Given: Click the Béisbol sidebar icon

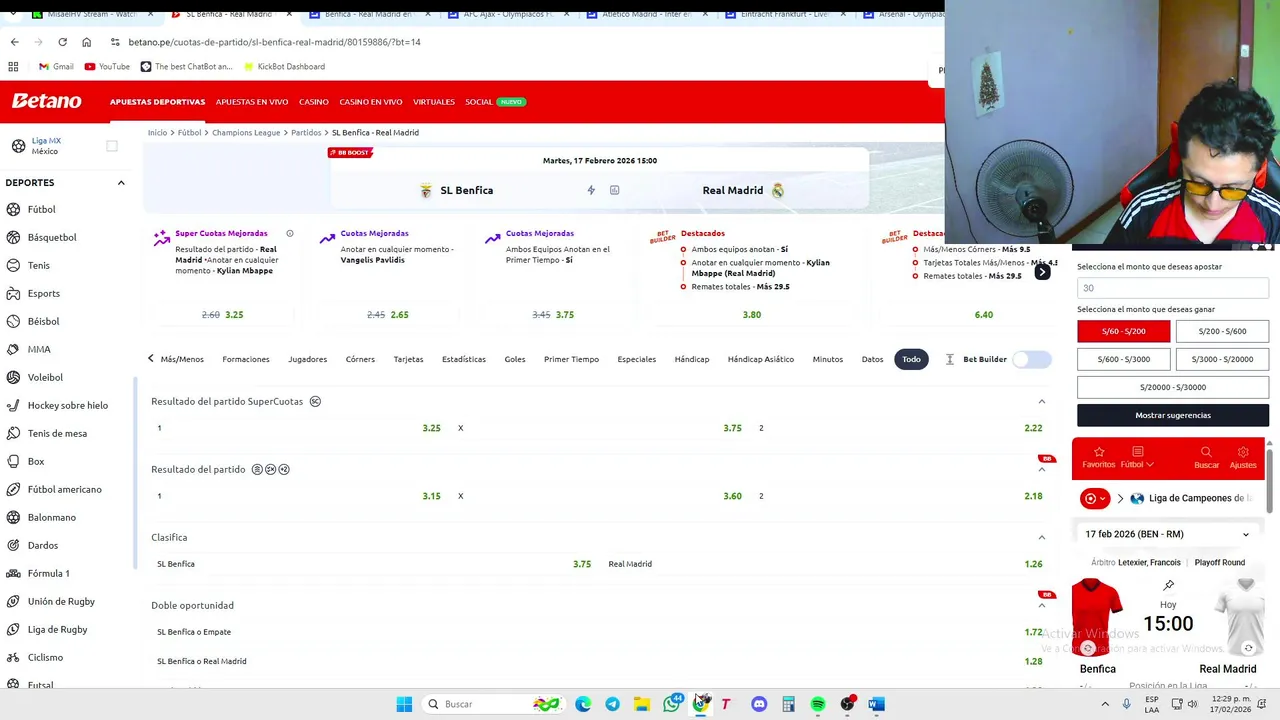Looking at the screenshot, I should (14, 321).
